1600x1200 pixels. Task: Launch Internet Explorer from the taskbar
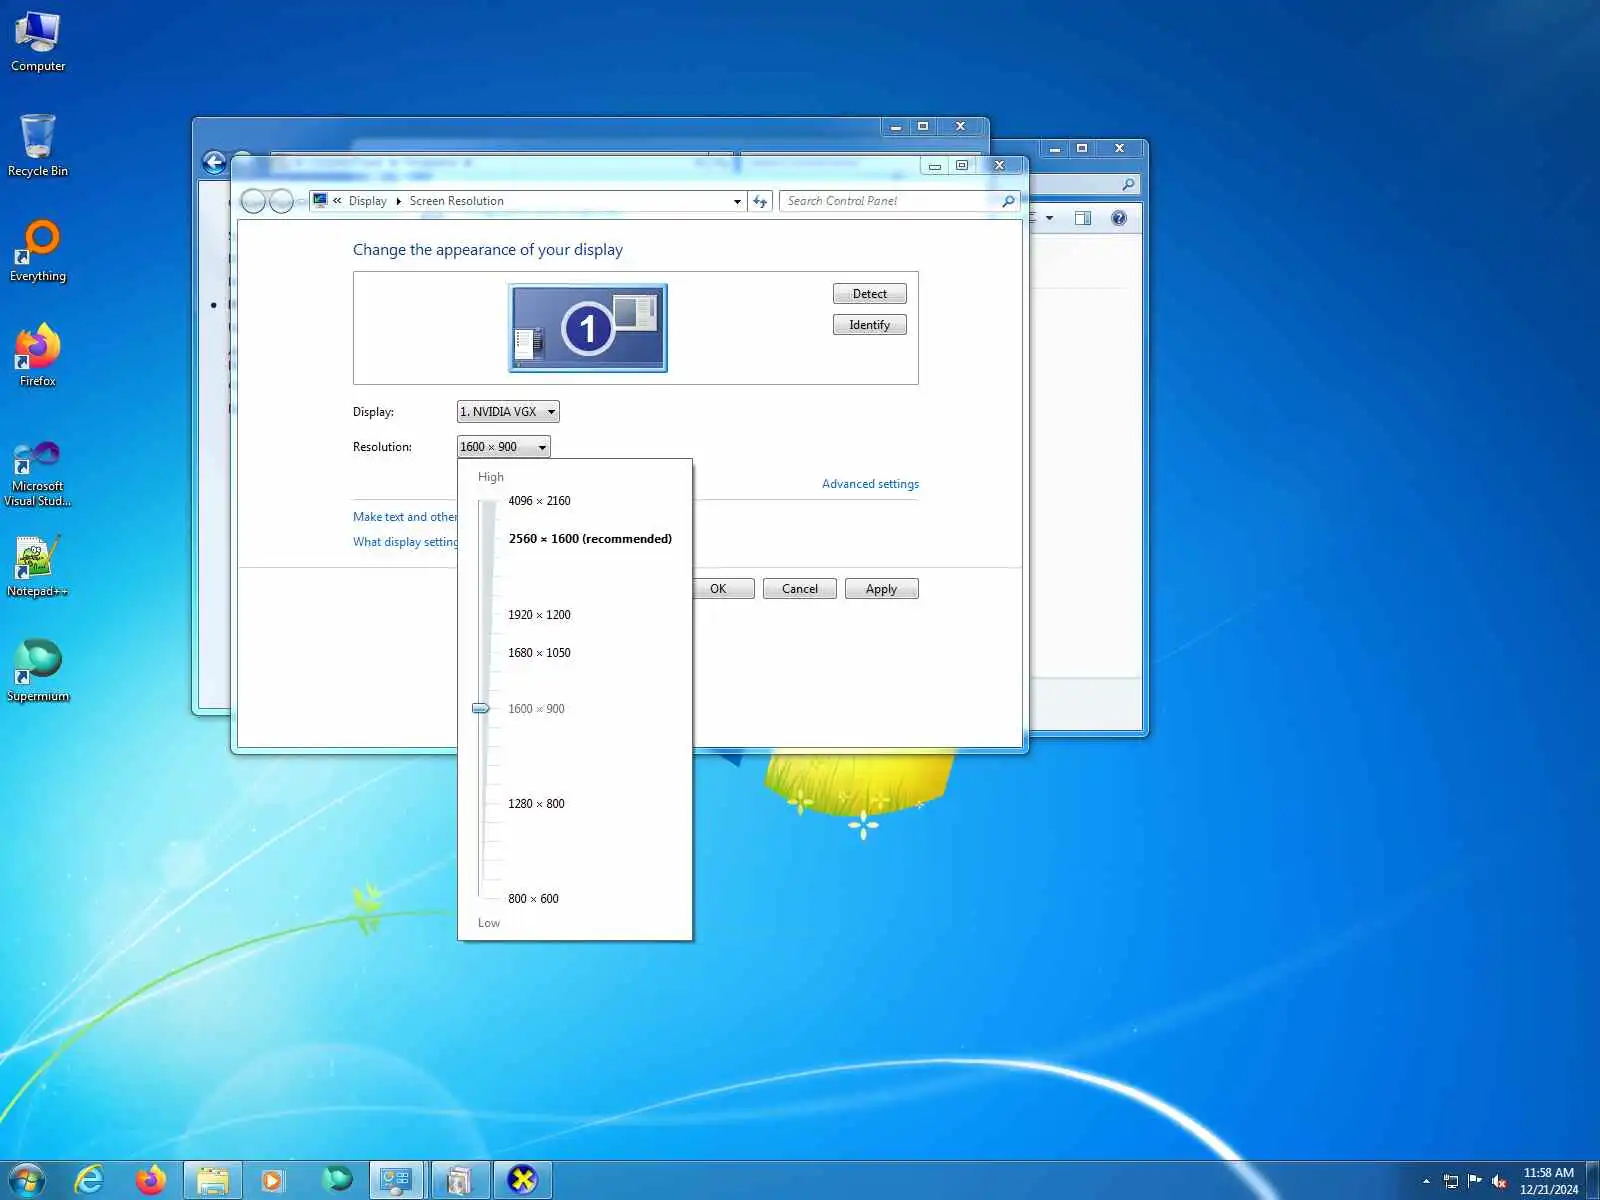[90, 1180]
